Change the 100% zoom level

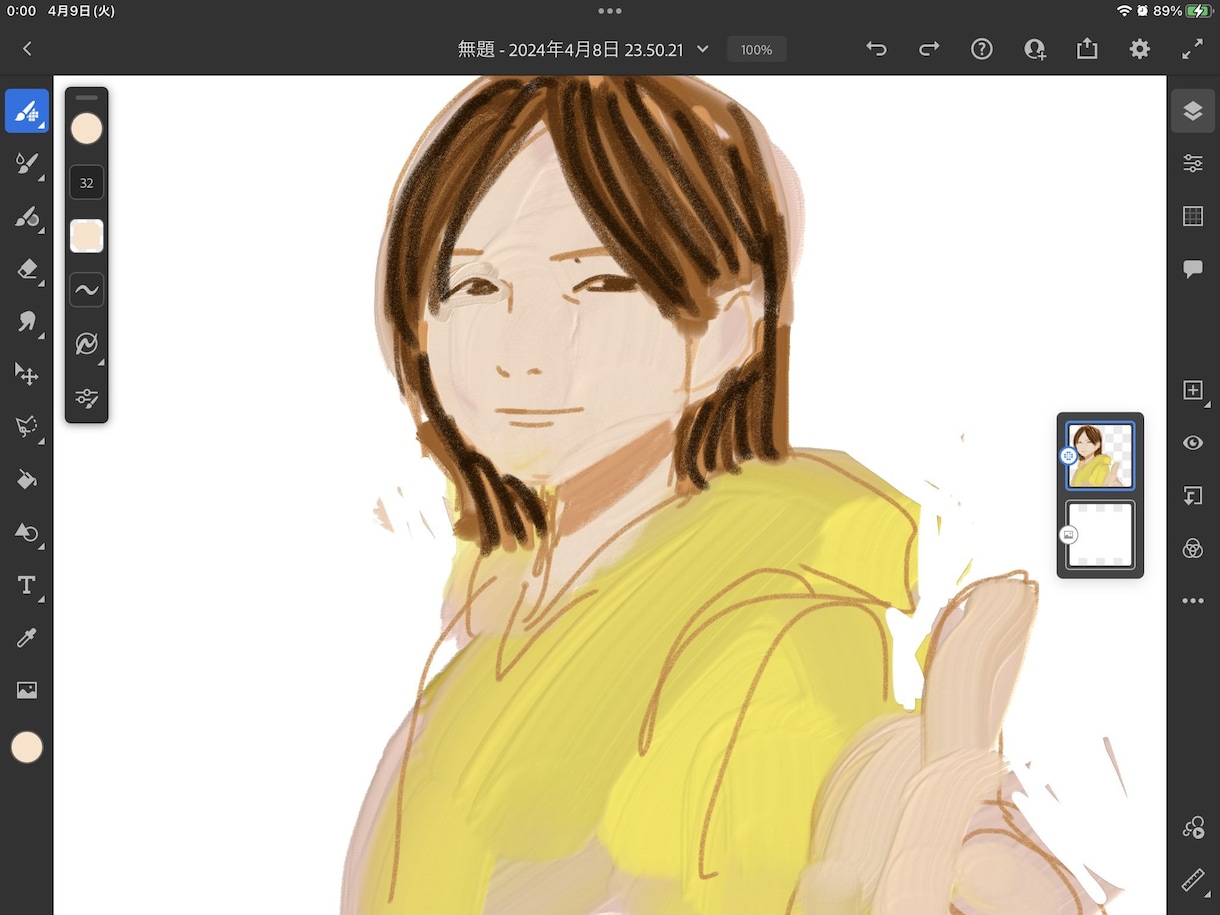(x=757, y=49)
